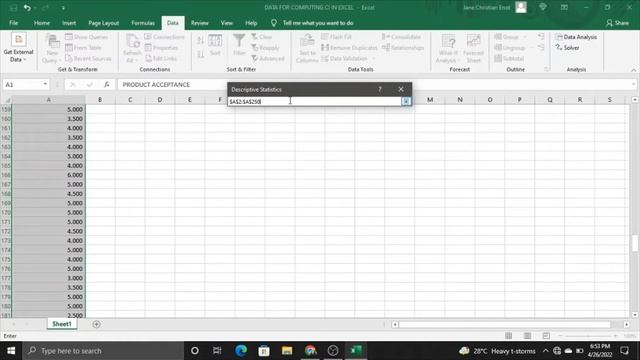Switch to the Formulas tab
The height and width of the screenshot is (360, 640).
pyautogui.click(x=143, y=23)
